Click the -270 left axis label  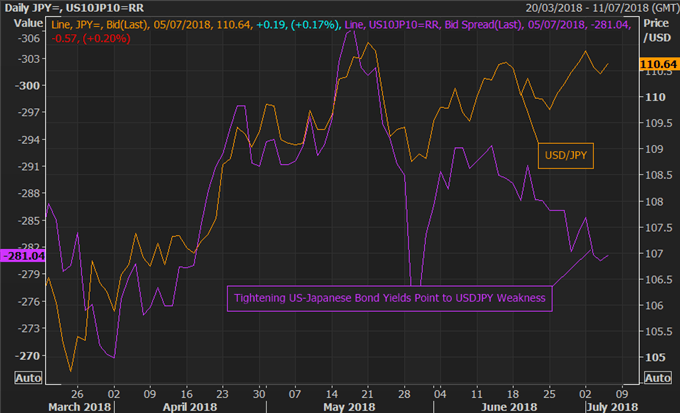(x=27, y=356)
